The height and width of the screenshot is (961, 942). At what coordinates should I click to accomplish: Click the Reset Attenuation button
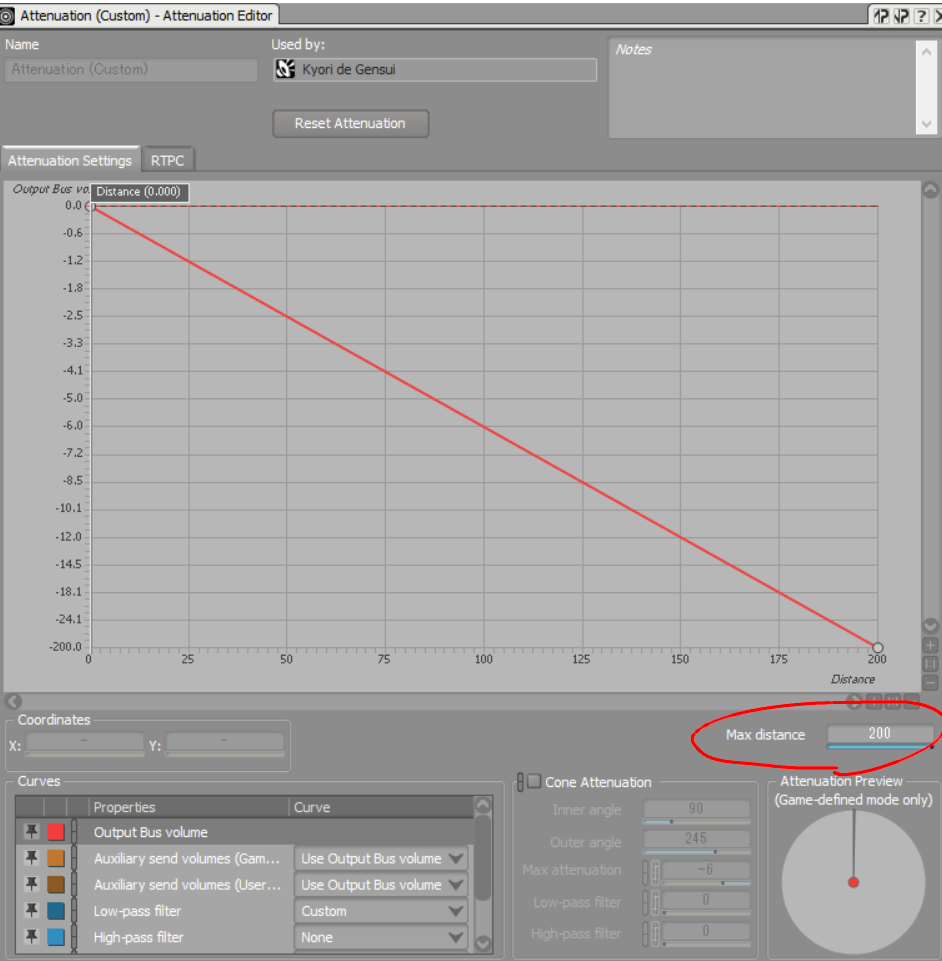(350, 123)
